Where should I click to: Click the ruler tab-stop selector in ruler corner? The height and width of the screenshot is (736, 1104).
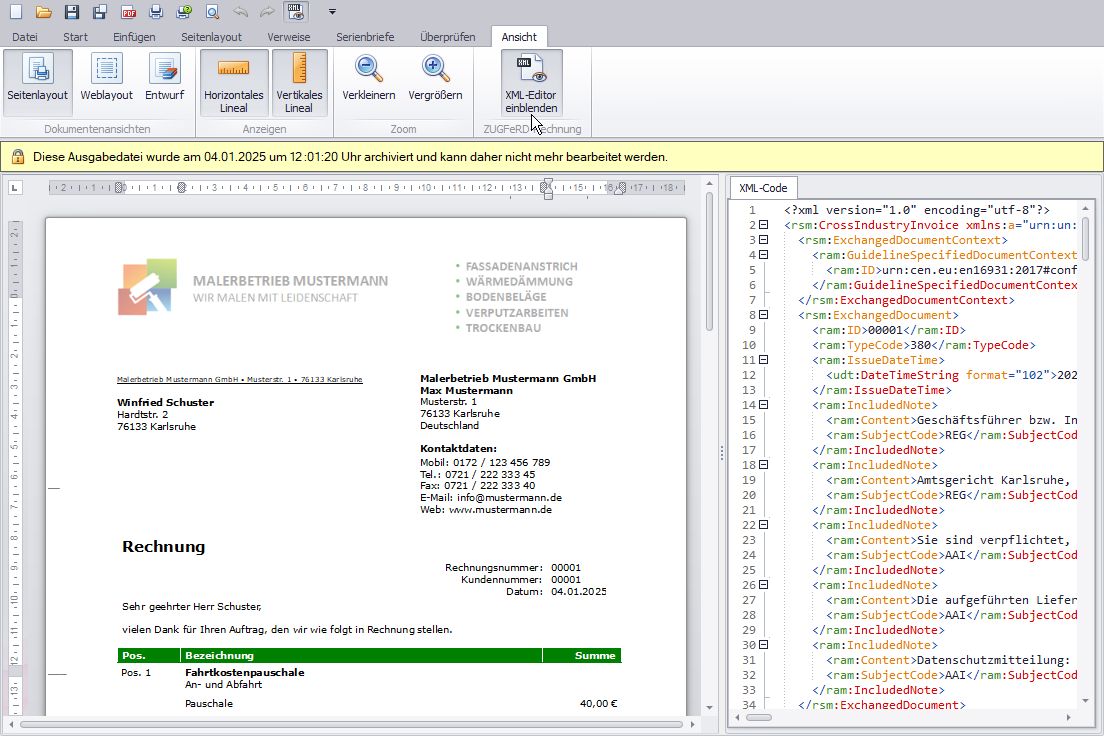[x=15, y=187]
